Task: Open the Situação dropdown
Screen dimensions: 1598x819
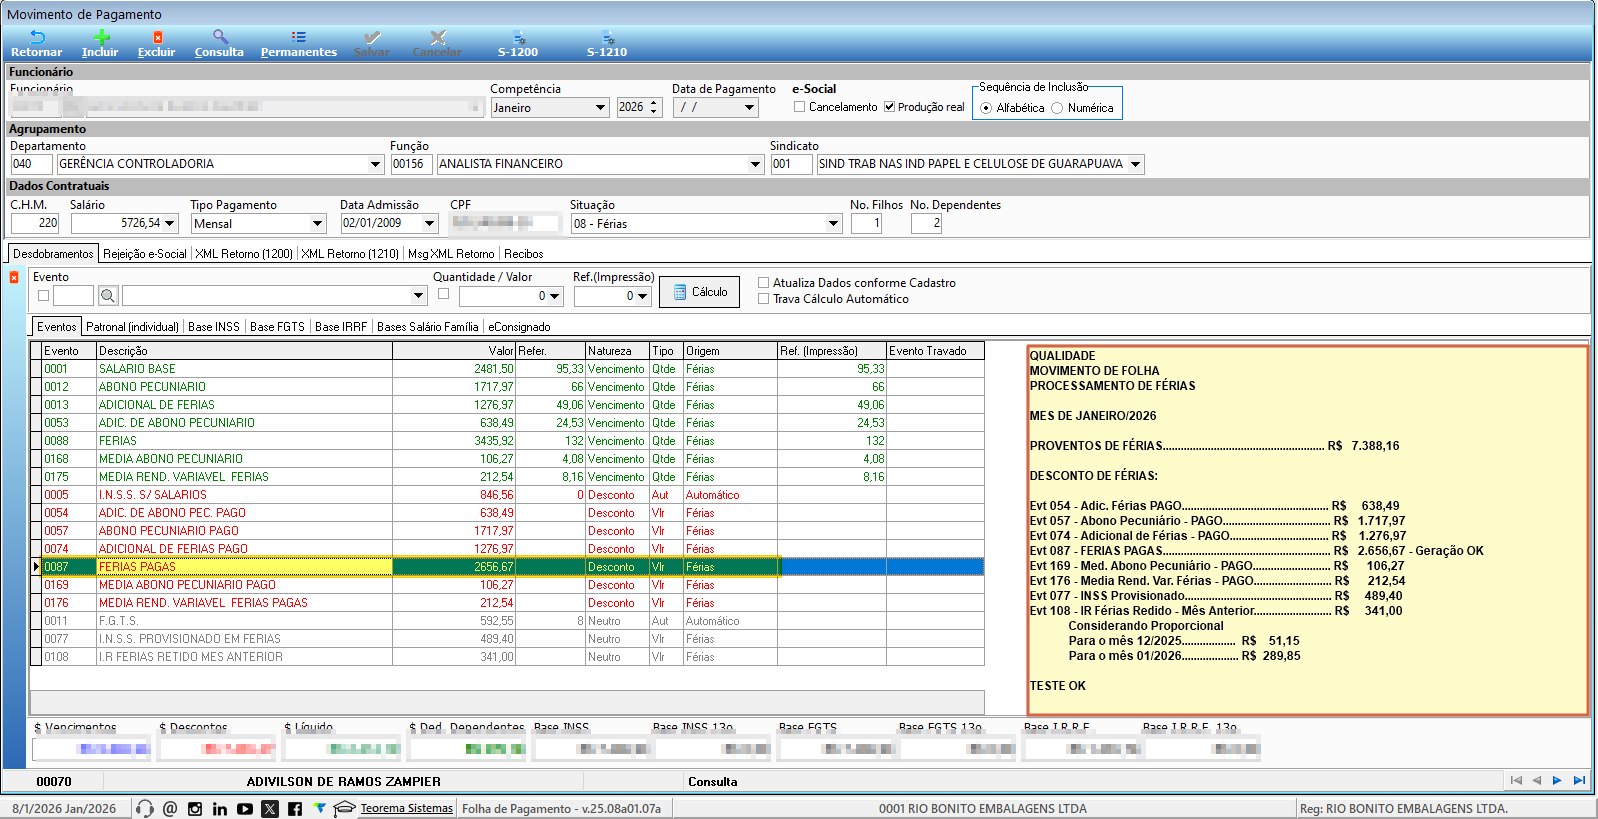Action: click(x=833, y=224)
